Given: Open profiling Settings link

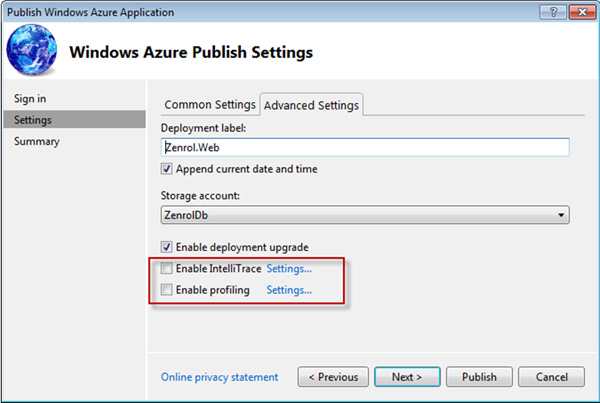Looking at the screenshot, I should coord(289,290).
